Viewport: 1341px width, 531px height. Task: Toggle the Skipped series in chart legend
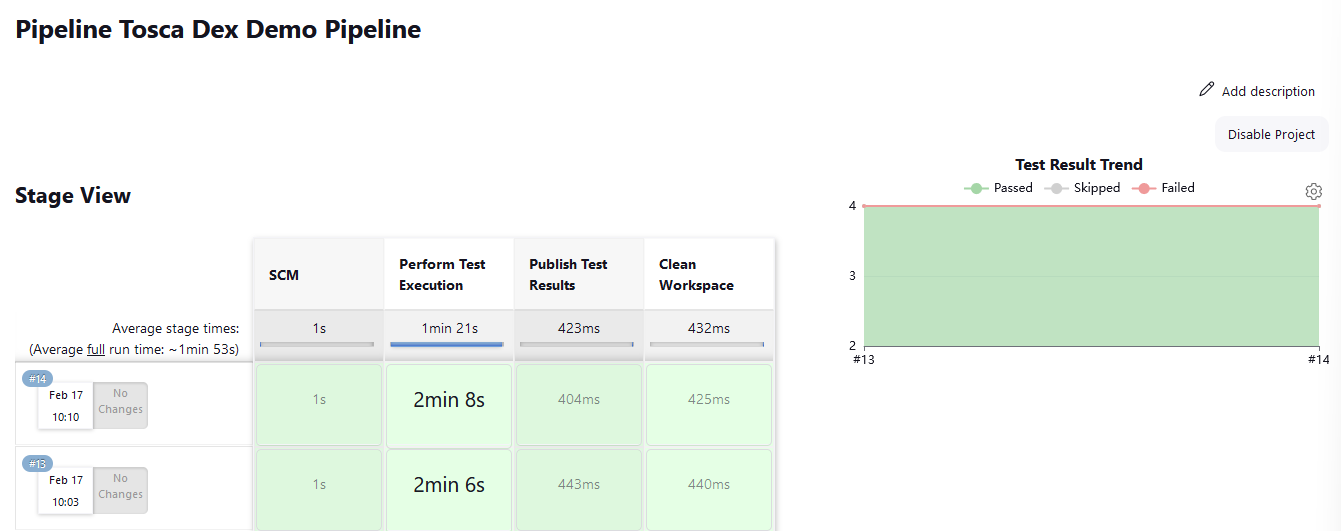(1082, 188)
